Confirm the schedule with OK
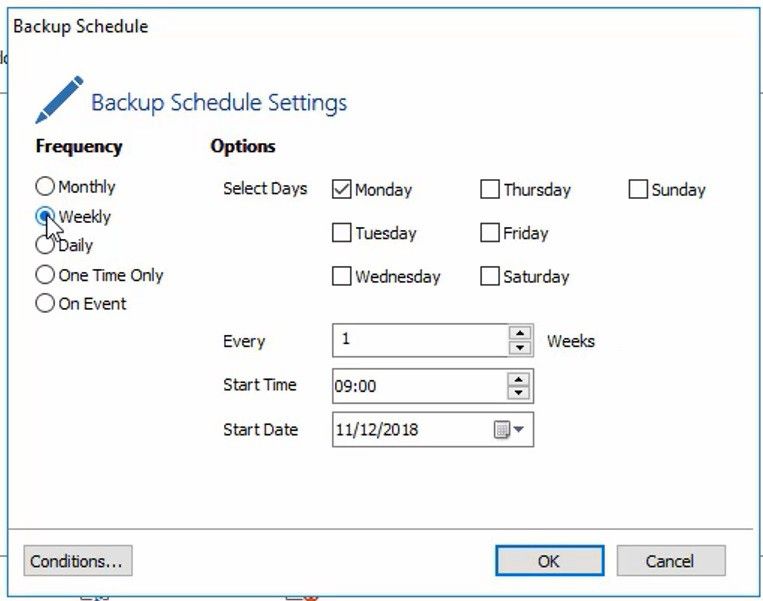Viewport: 763px width, 601px height. (549, 561)
